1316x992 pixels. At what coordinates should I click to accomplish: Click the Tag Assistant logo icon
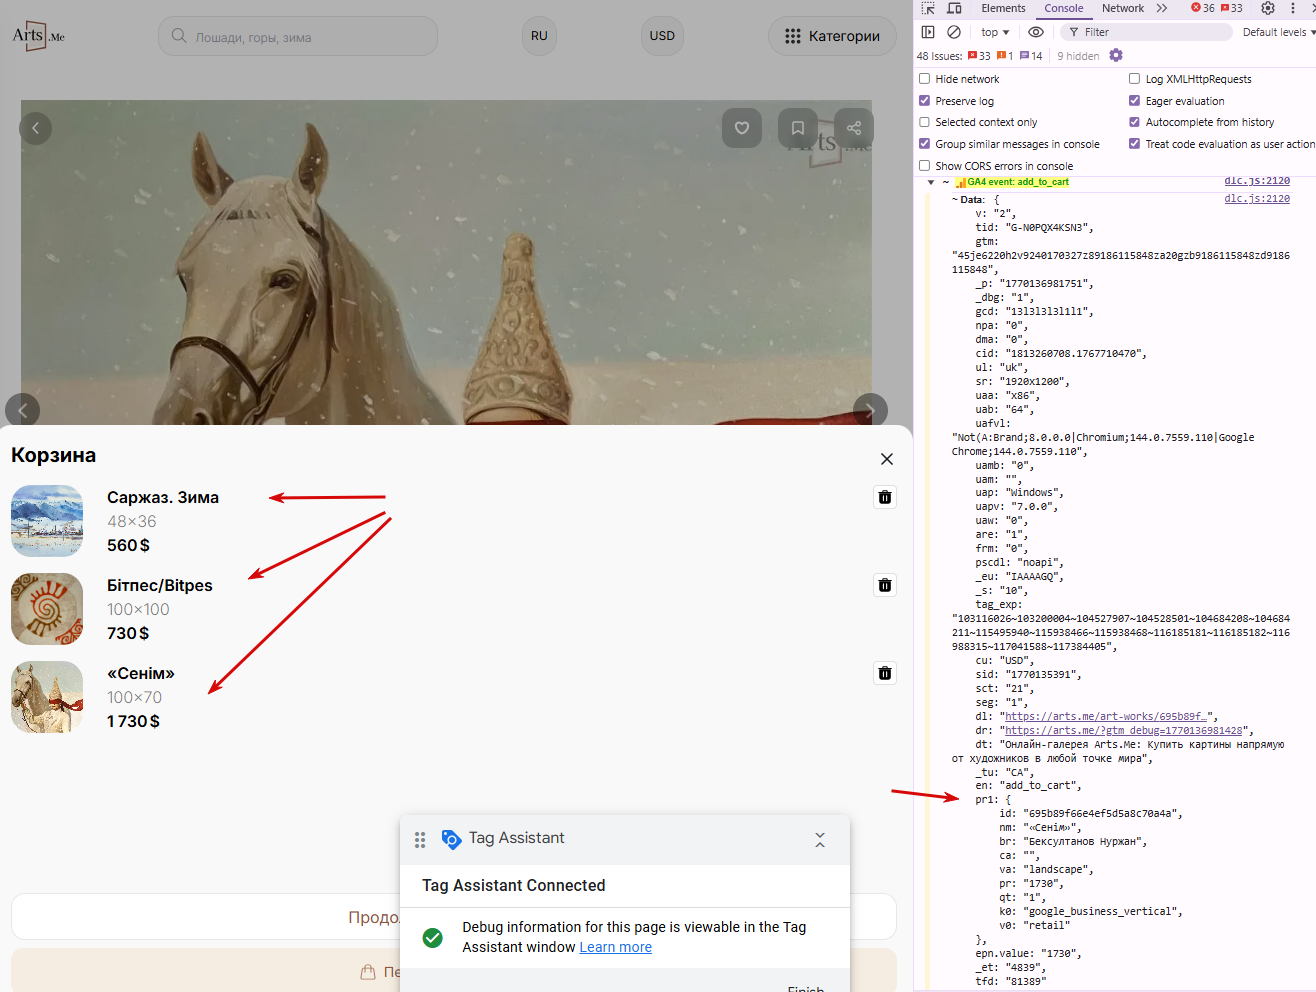coord(451,839)
